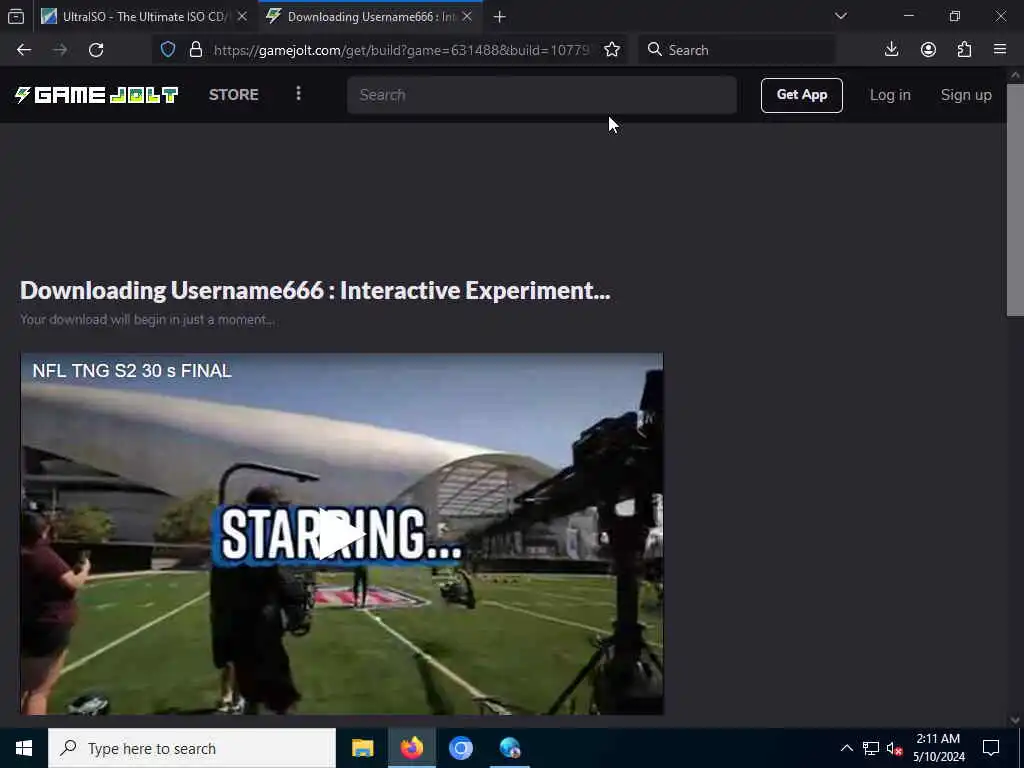Open the Log in page

(890, 95)
